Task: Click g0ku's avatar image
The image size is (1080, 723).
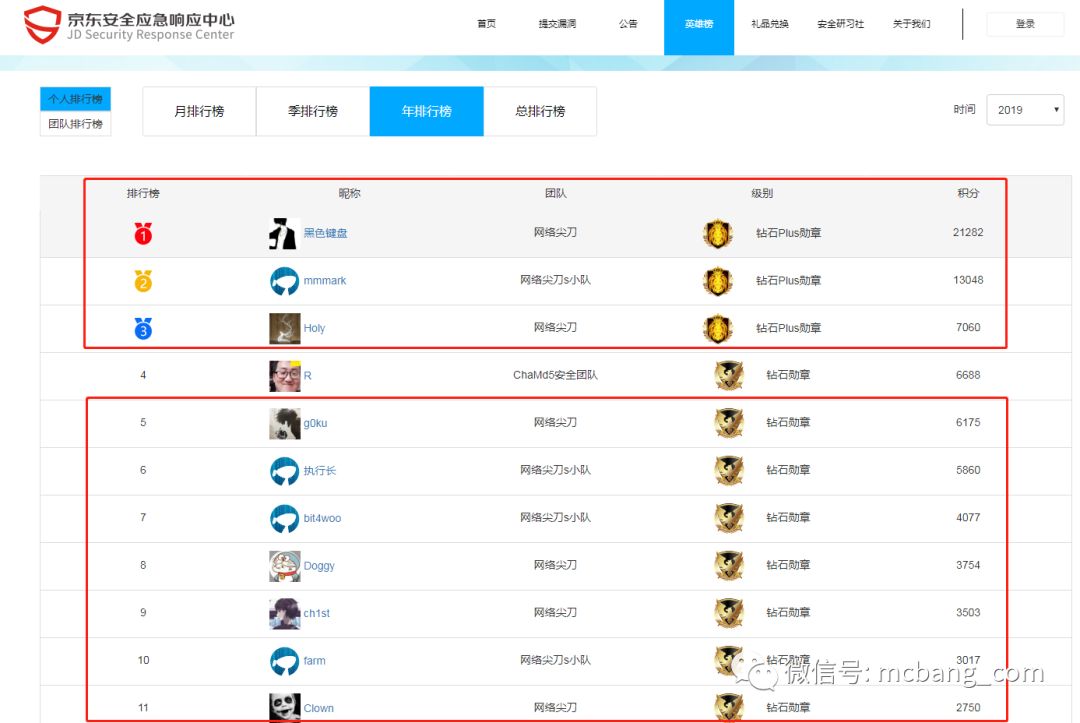Action: [284, 423]
